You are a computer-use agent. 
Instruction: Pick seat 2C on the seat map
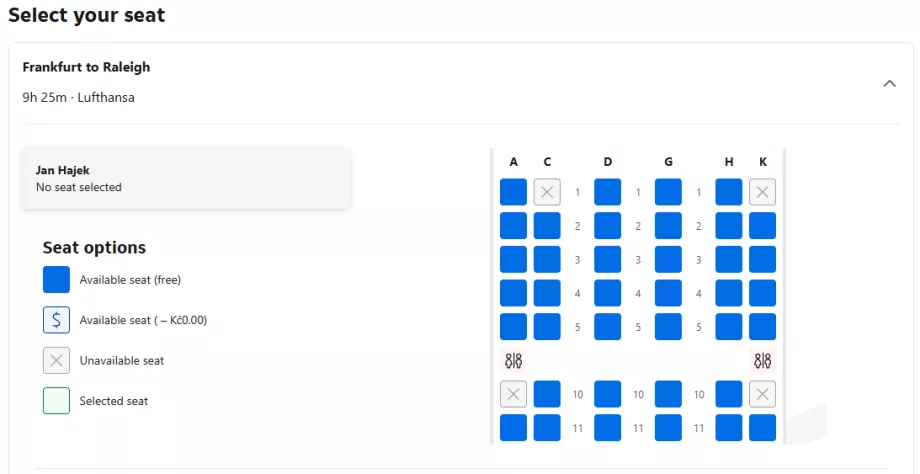click(x=547, y=226)
